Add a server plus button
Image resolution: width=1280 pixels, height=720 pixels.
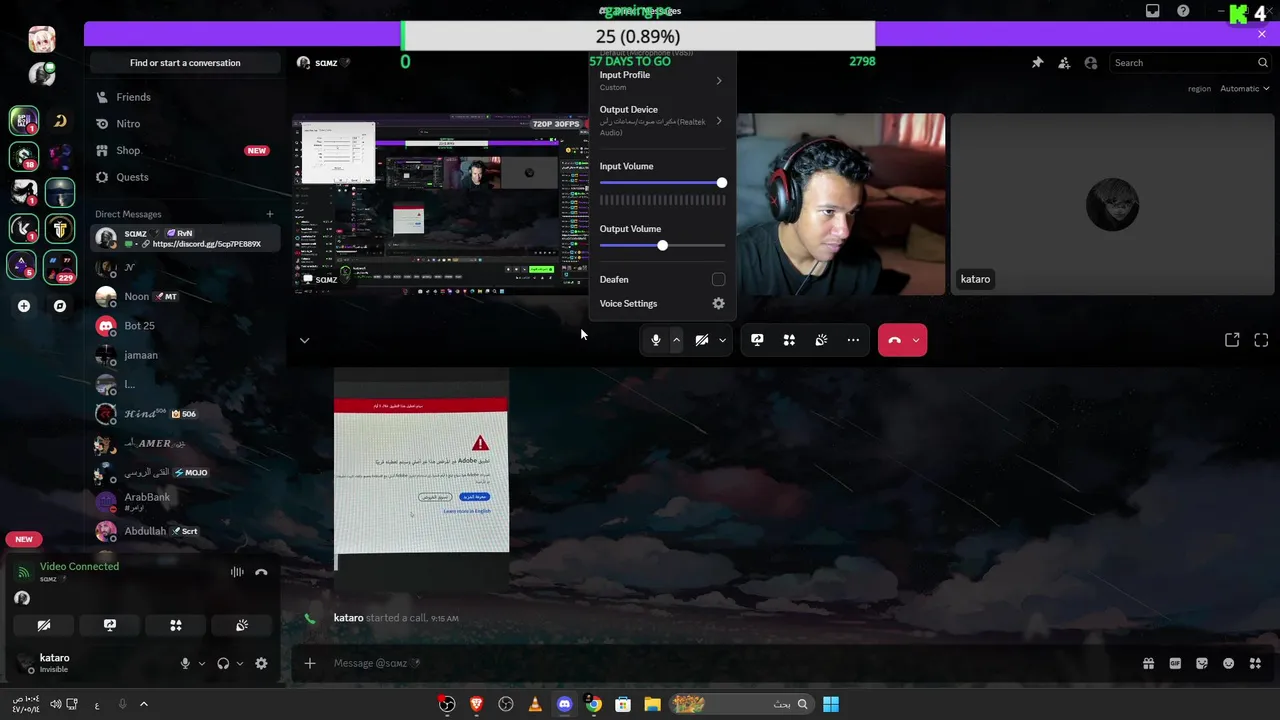point(24,306)
